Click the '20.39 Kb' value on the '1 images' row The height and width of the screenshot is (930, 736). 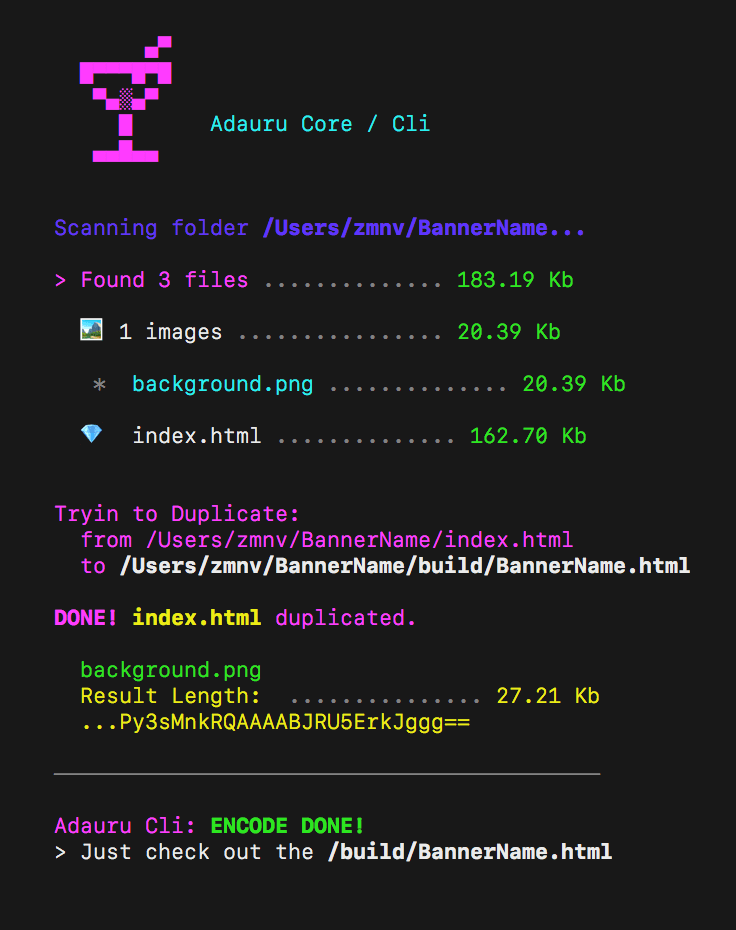[x=509, y=332]
